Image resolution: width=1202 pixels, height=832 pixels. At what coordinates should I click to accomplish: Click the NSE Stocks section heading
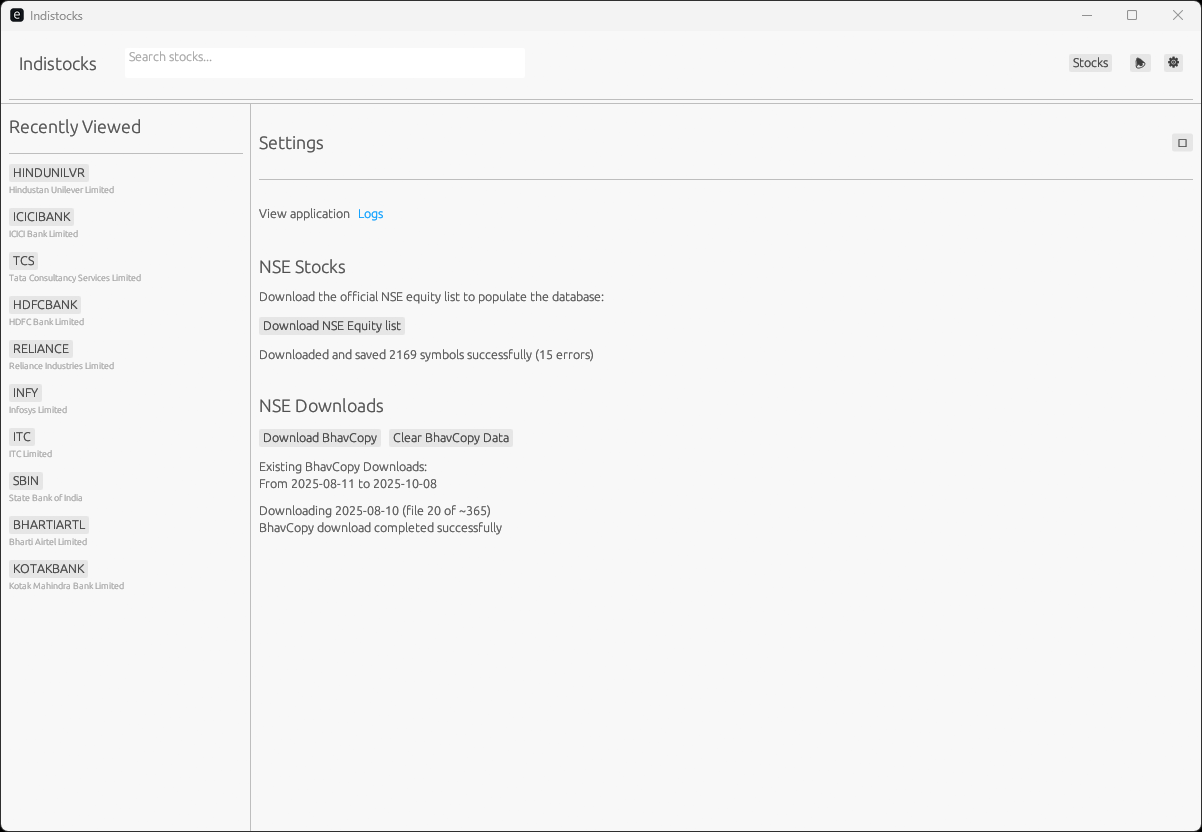coord(302,267)
